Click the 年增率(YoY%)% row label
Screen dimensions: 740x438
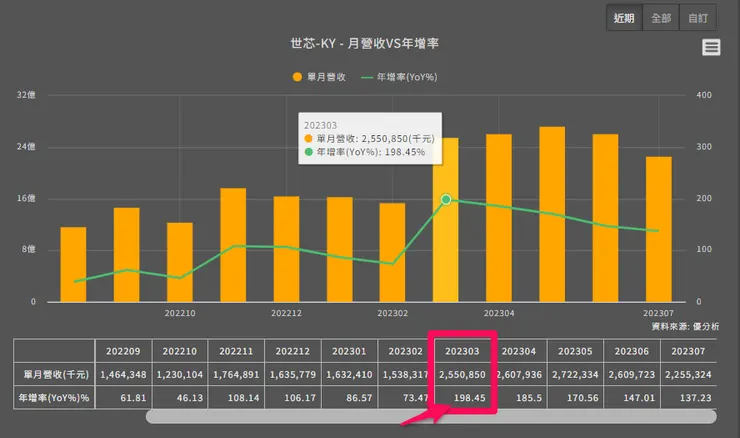54,397
